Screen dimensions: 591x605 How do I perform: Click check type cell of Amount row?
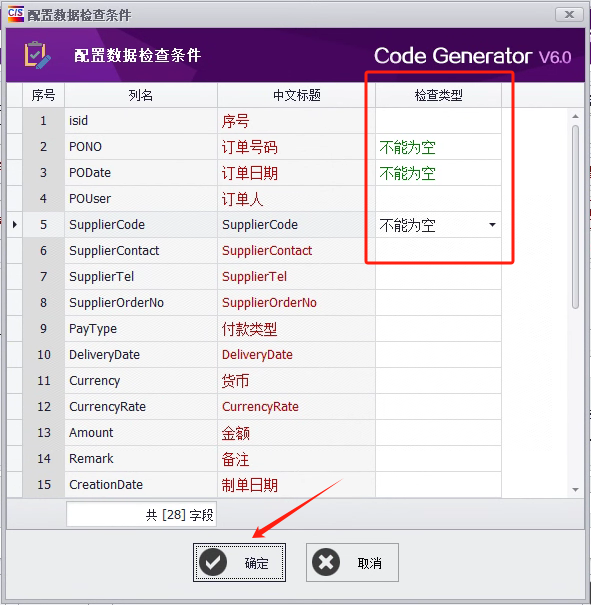(x=438, y=433)
